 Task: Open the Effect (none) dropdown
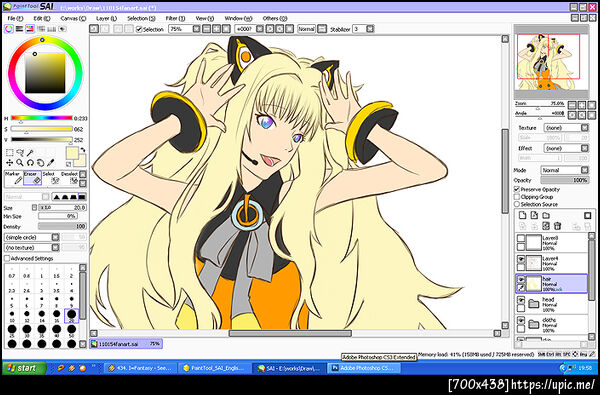click(x=585, y=148)
